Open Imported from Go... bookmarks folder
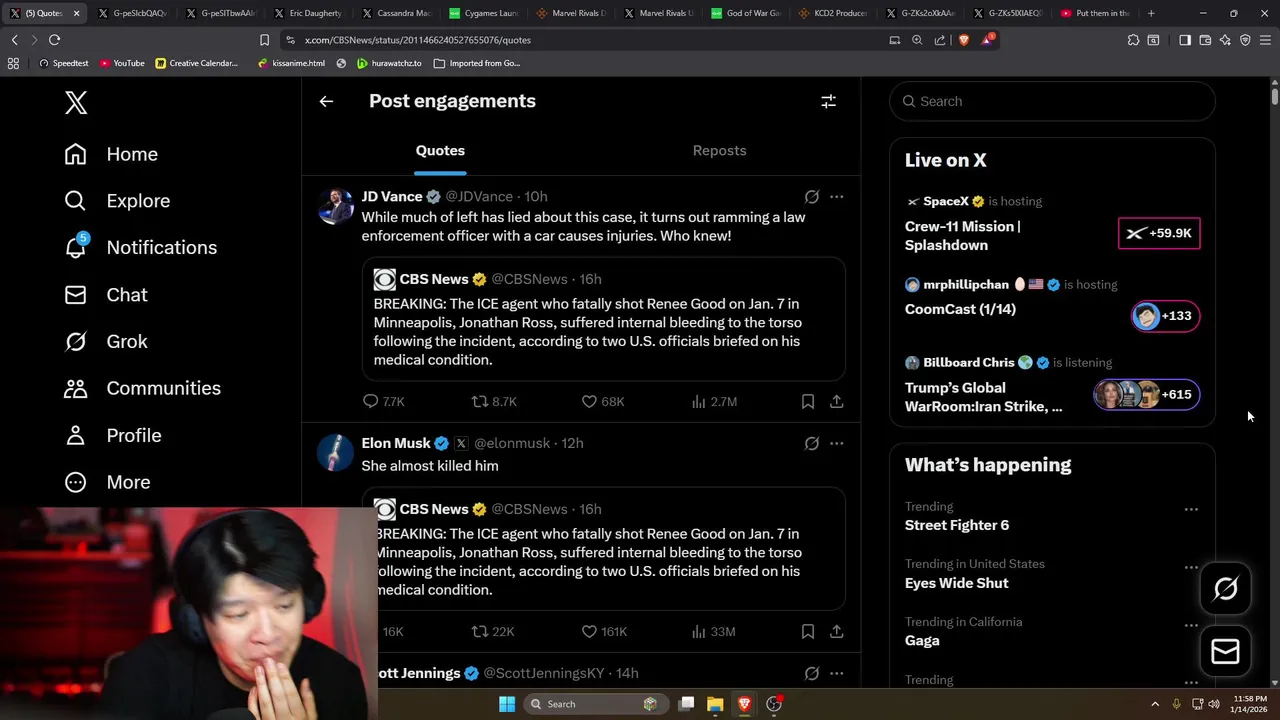Image resolution: width=1280 pixels, height=720 pixels. coord(477,63)
